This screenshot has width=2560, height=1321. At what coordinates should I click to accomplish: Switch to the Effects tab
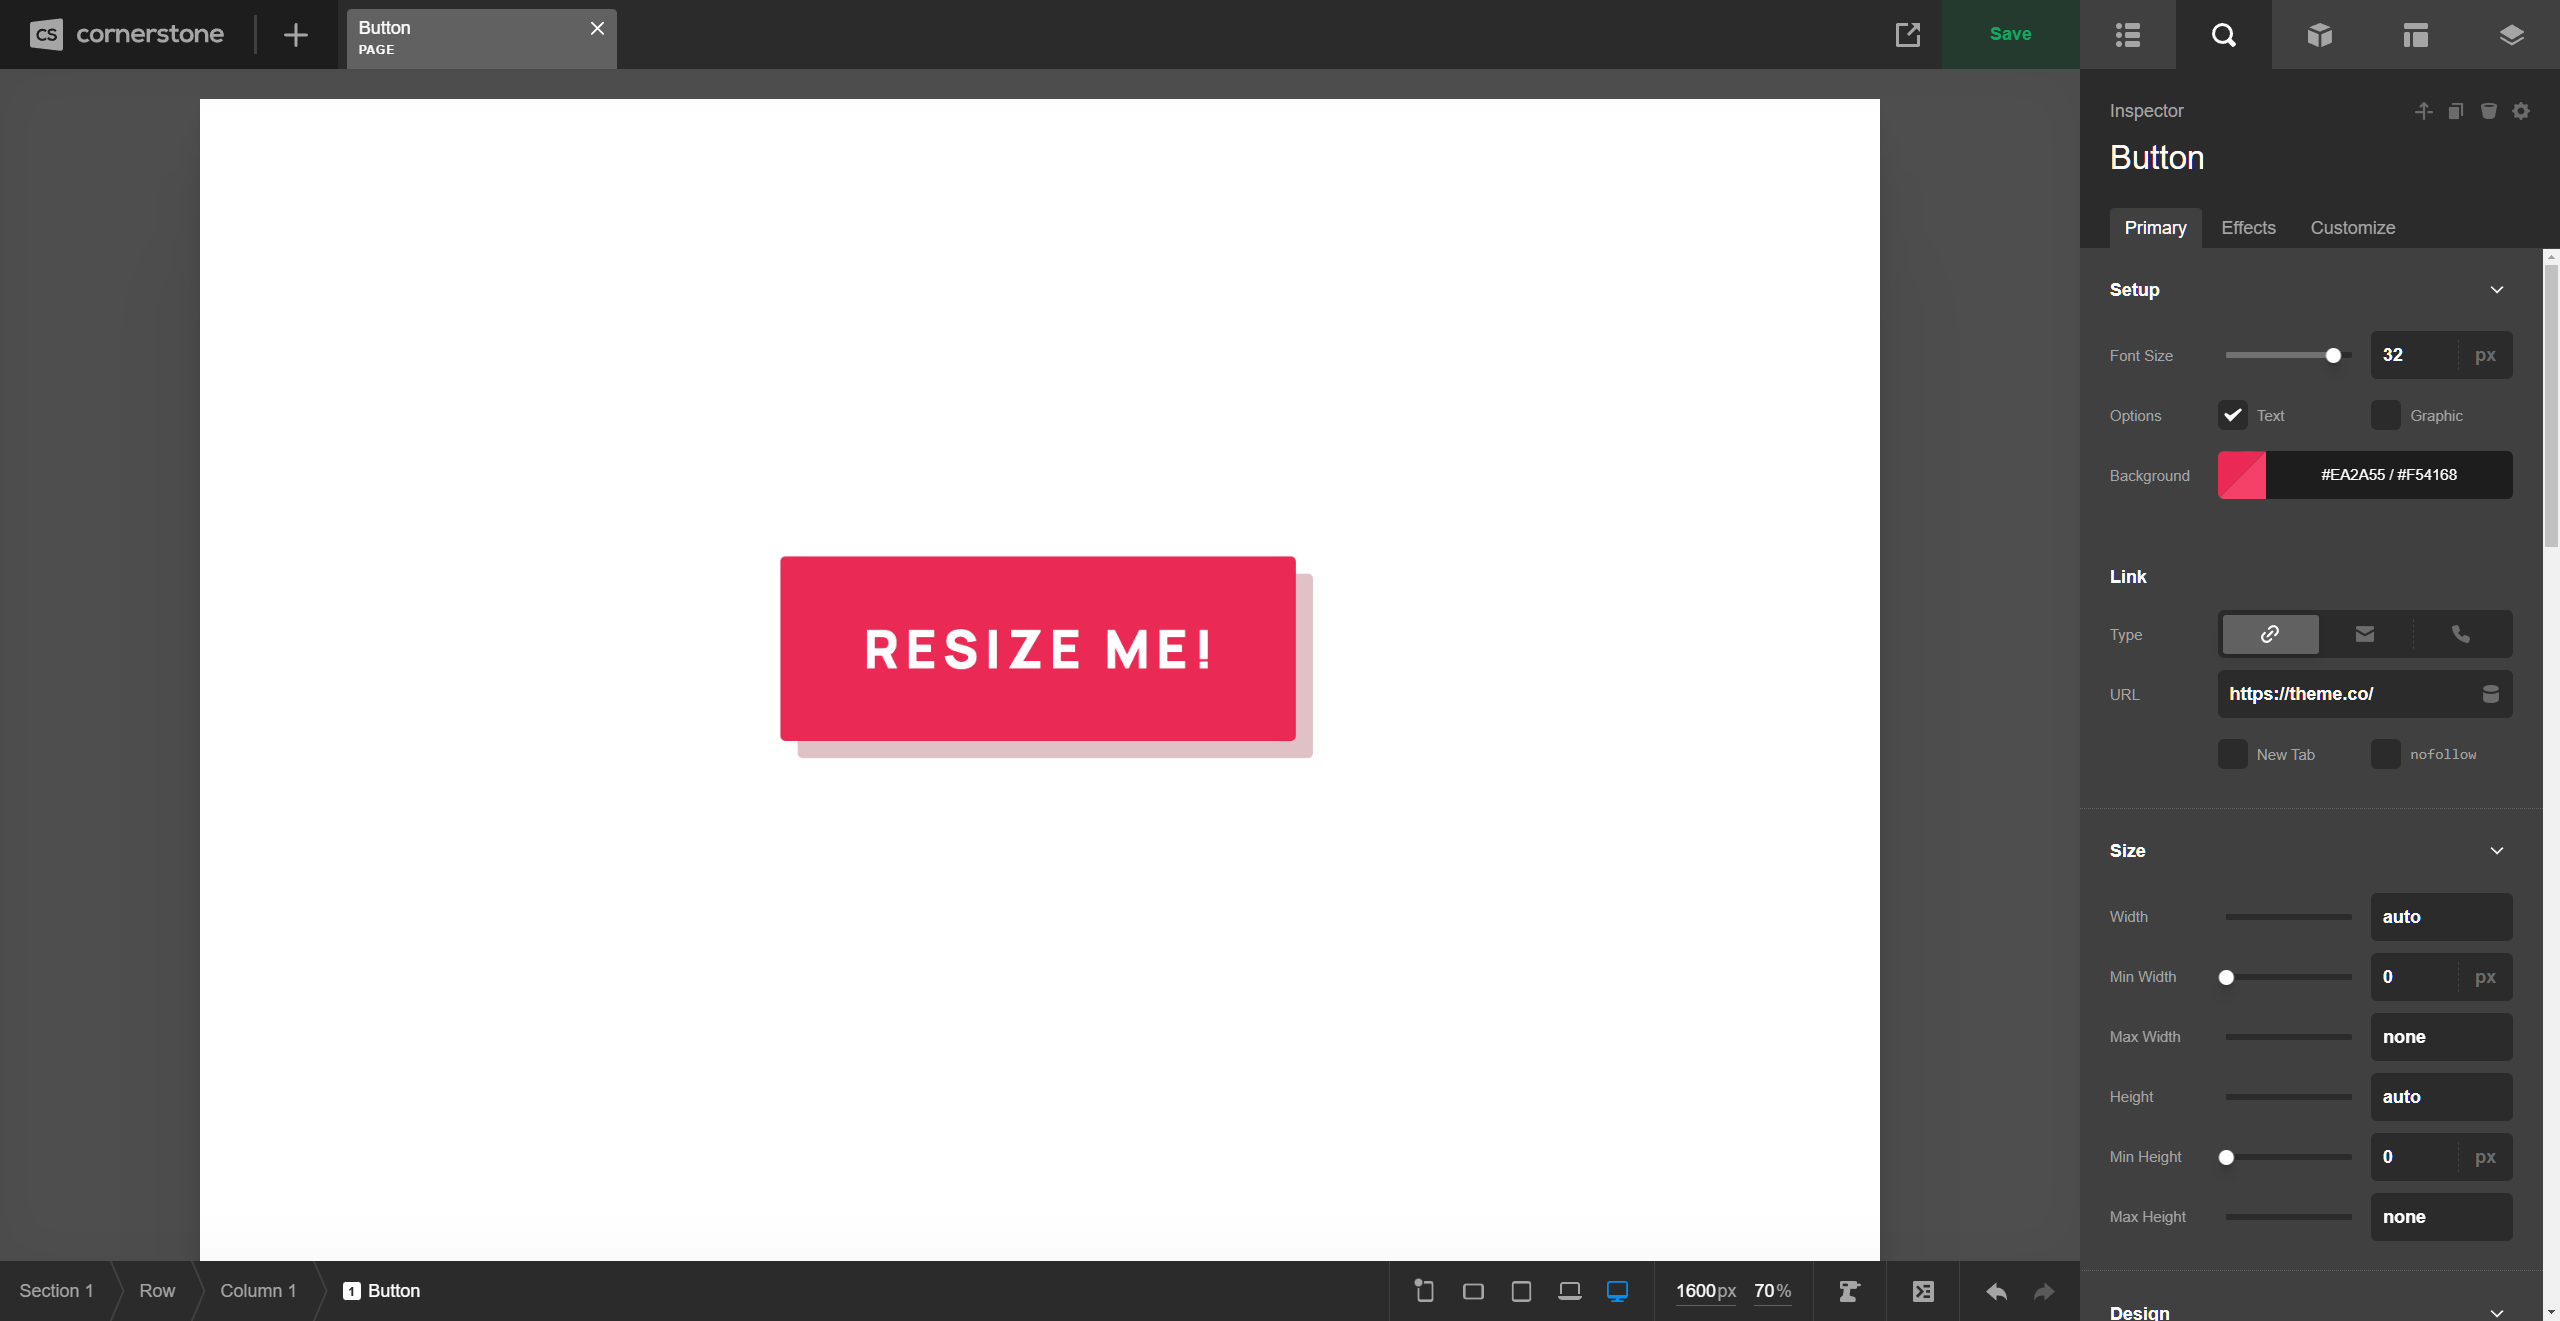[2247, 228]
